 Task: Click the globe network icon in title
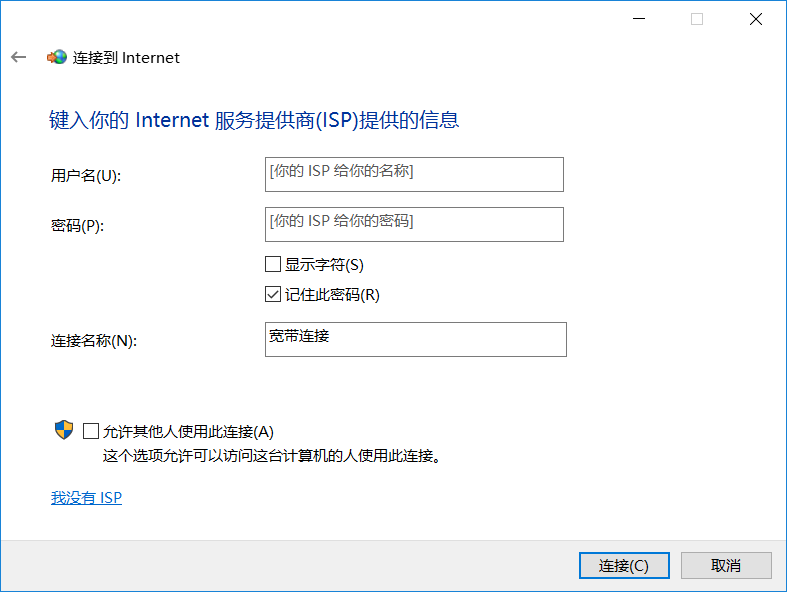(57, 57)
